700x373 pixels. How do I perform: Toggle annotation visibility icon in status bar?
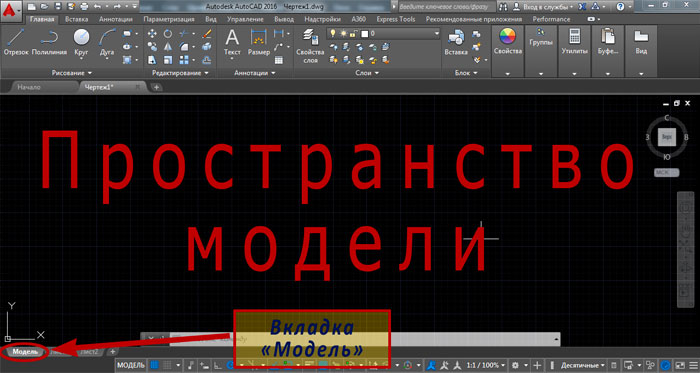pyautogui.click(x=431, y=365)
